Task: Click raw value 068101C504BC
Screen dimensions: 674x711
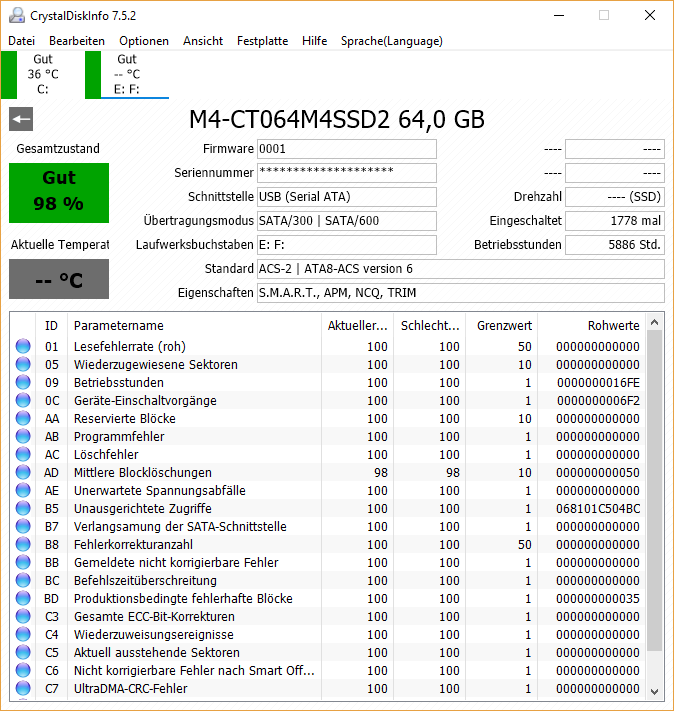Action: click(x=598, y=508)
